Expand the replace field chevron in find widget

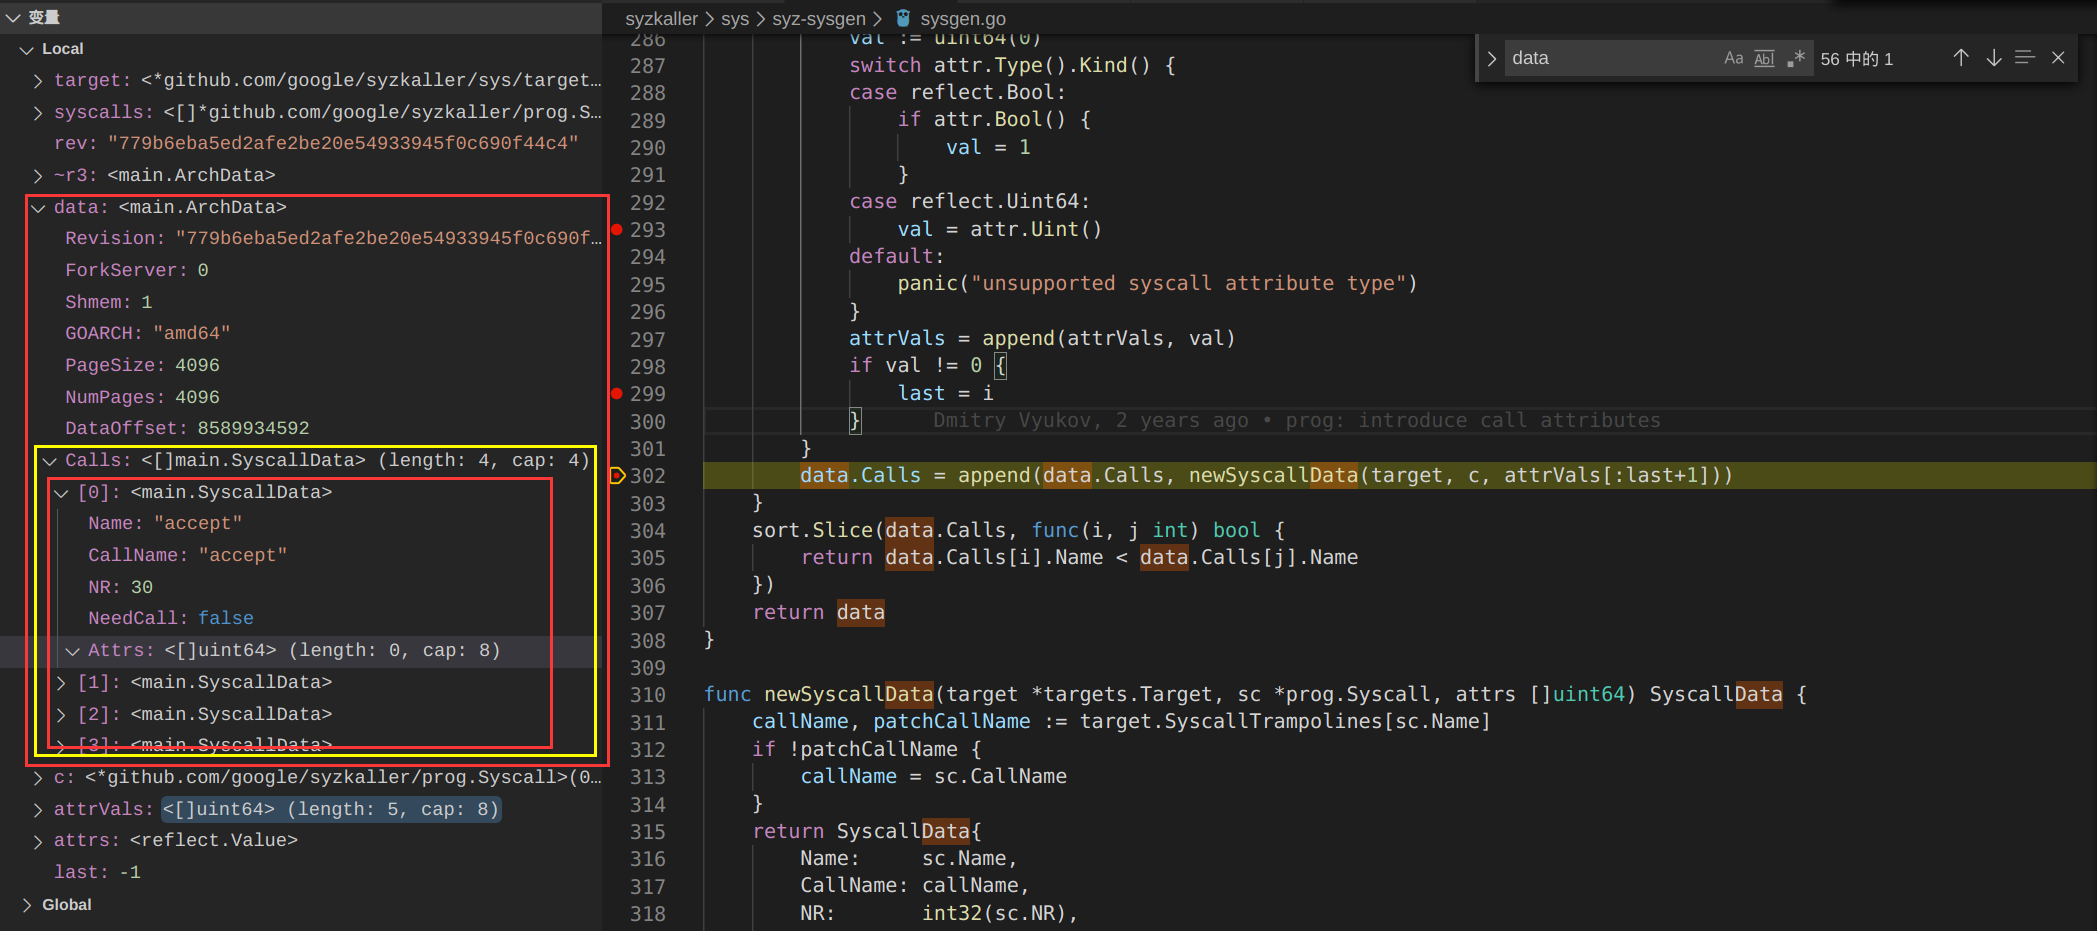[x=1491, y=59]
